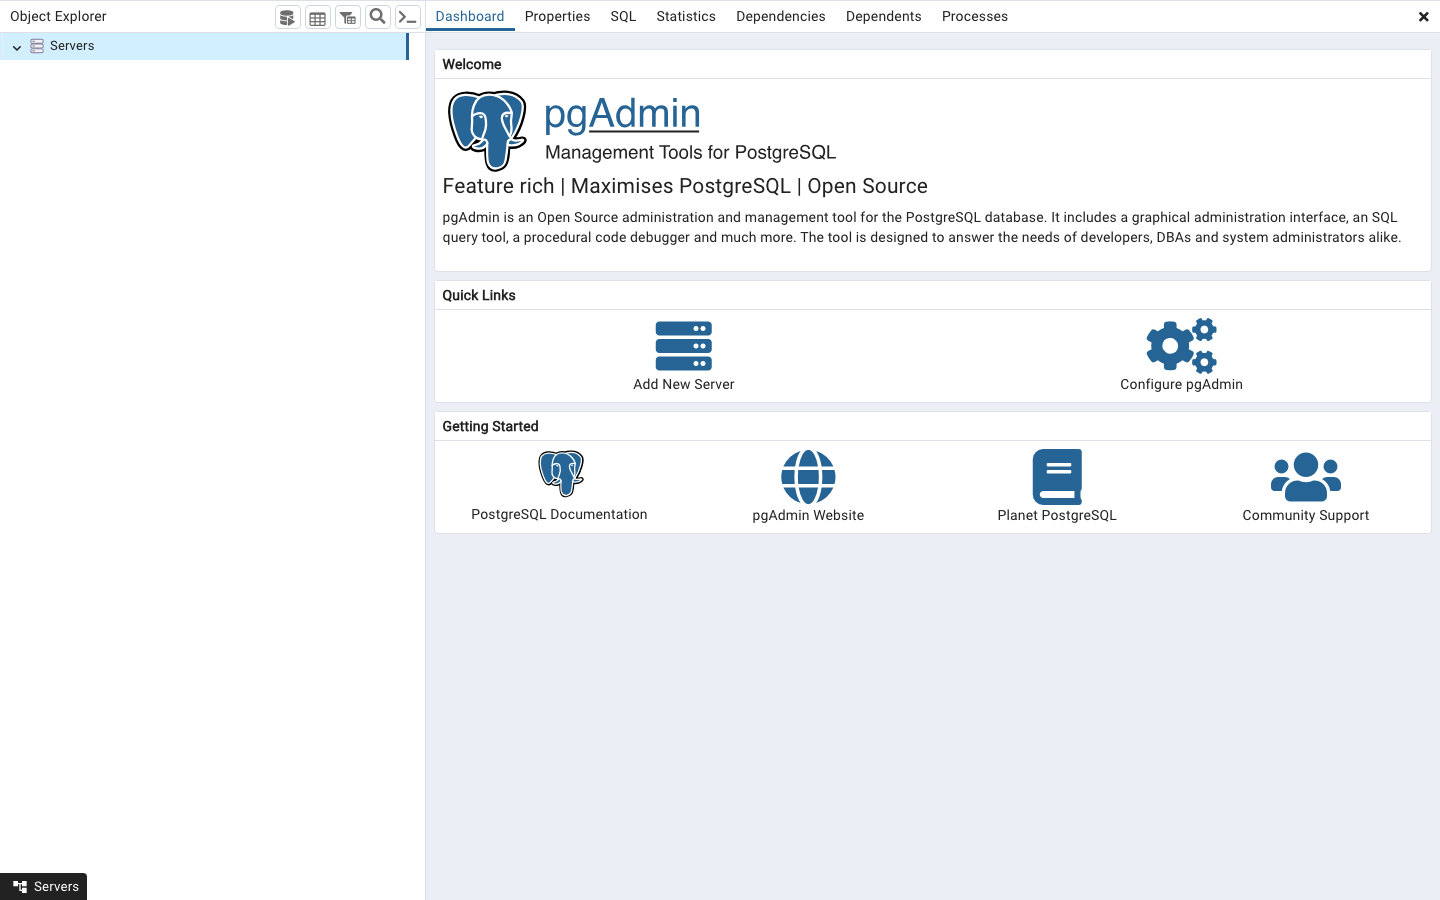This screenshot has width=1440, height=900.
Task: Click the Configure pgAdmin link text
Action: [x=1181, y=385]
